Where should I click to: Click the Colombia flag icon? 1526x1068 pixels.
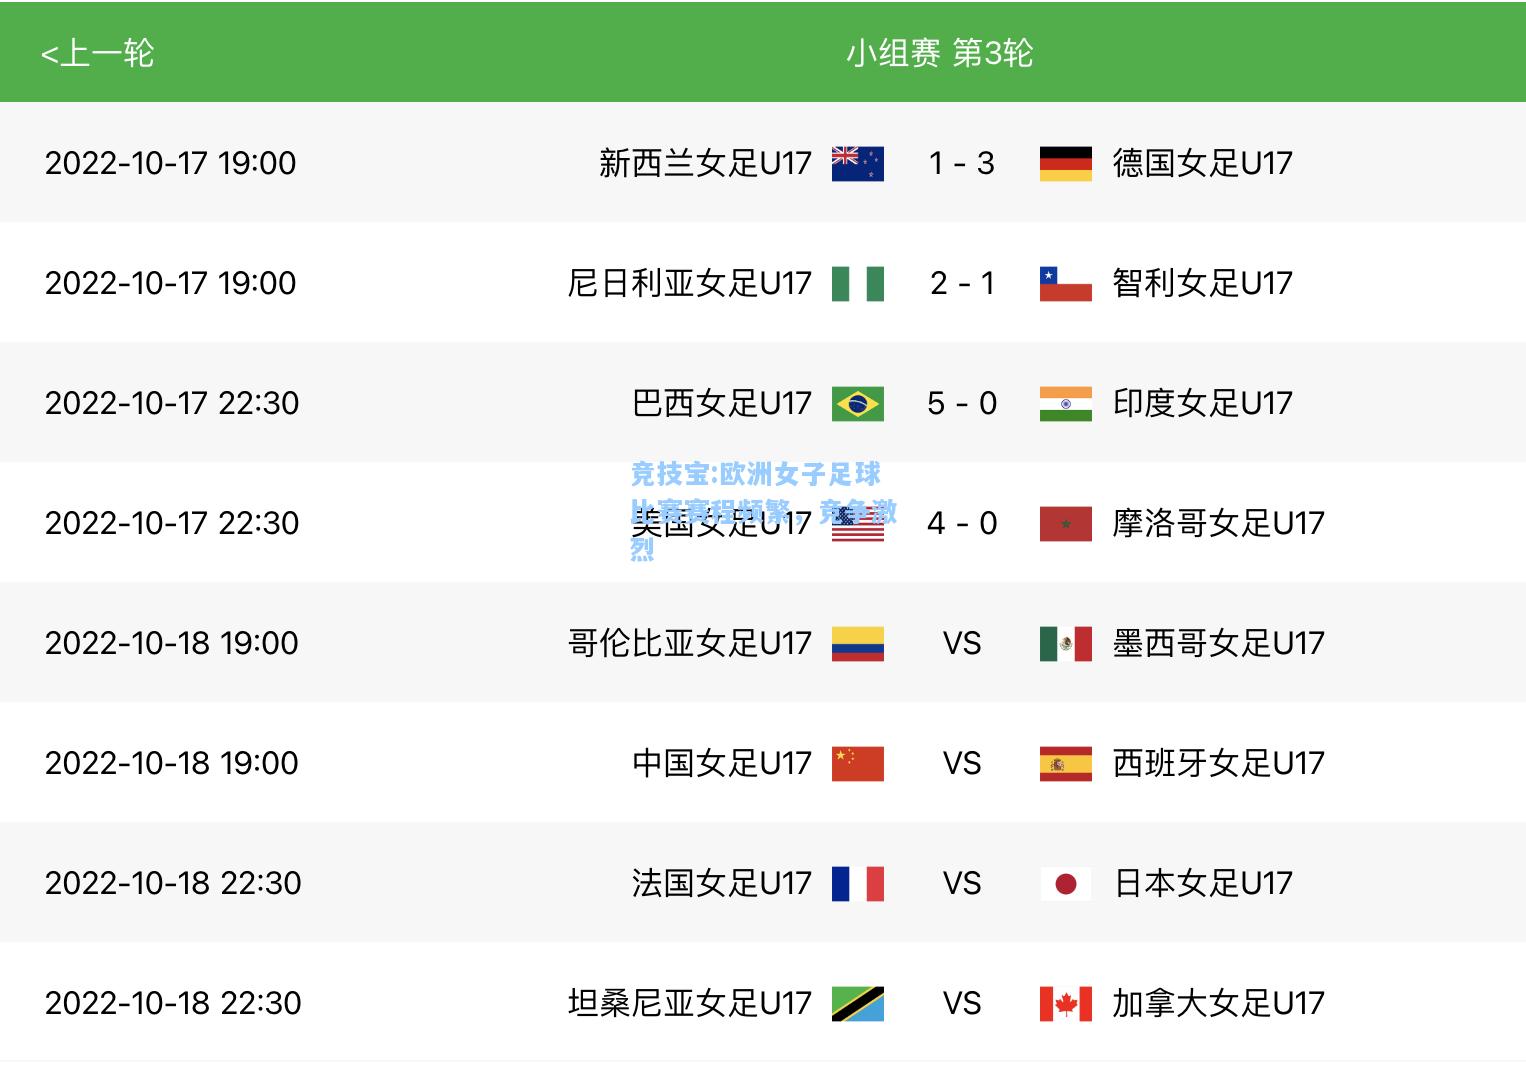pyautogui.click(x=858, y=643)
